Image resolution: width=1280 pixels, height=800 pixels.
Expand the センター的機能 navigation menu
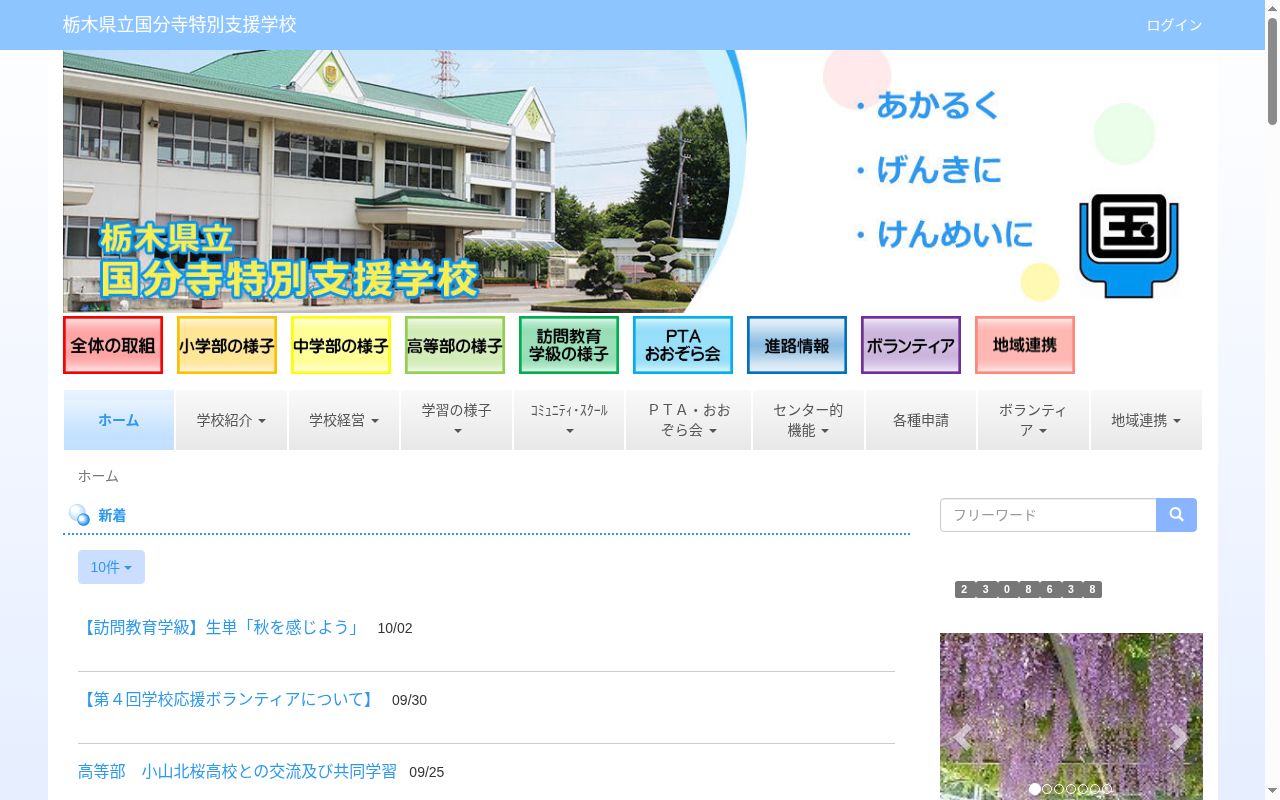[808, 420]
